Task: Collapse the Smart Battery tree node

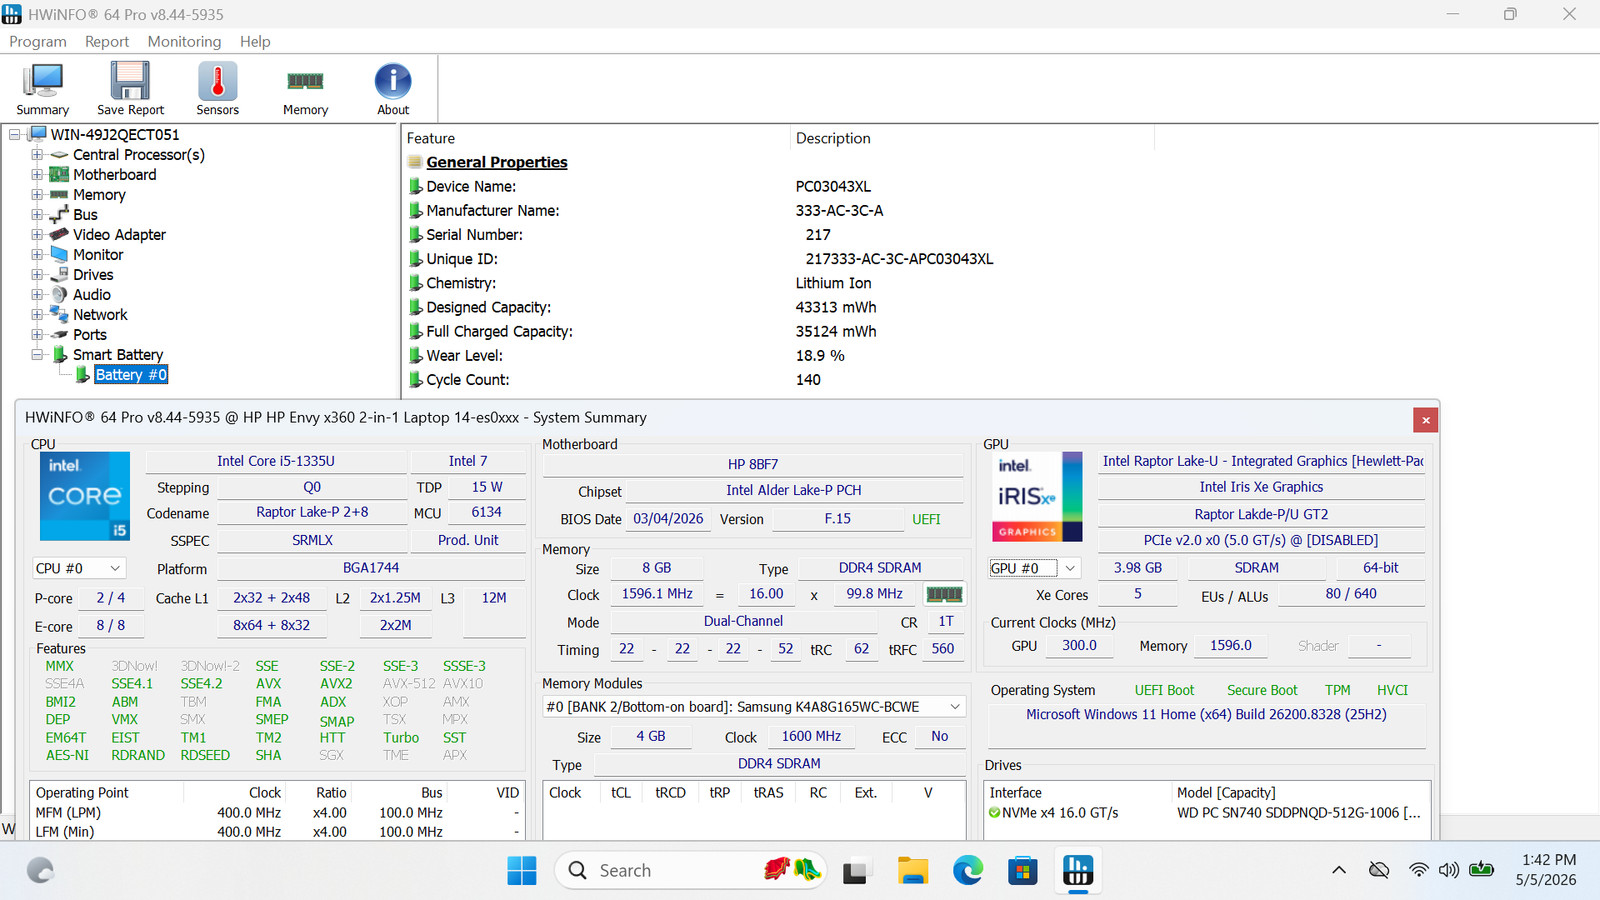Action: (37, 355)
